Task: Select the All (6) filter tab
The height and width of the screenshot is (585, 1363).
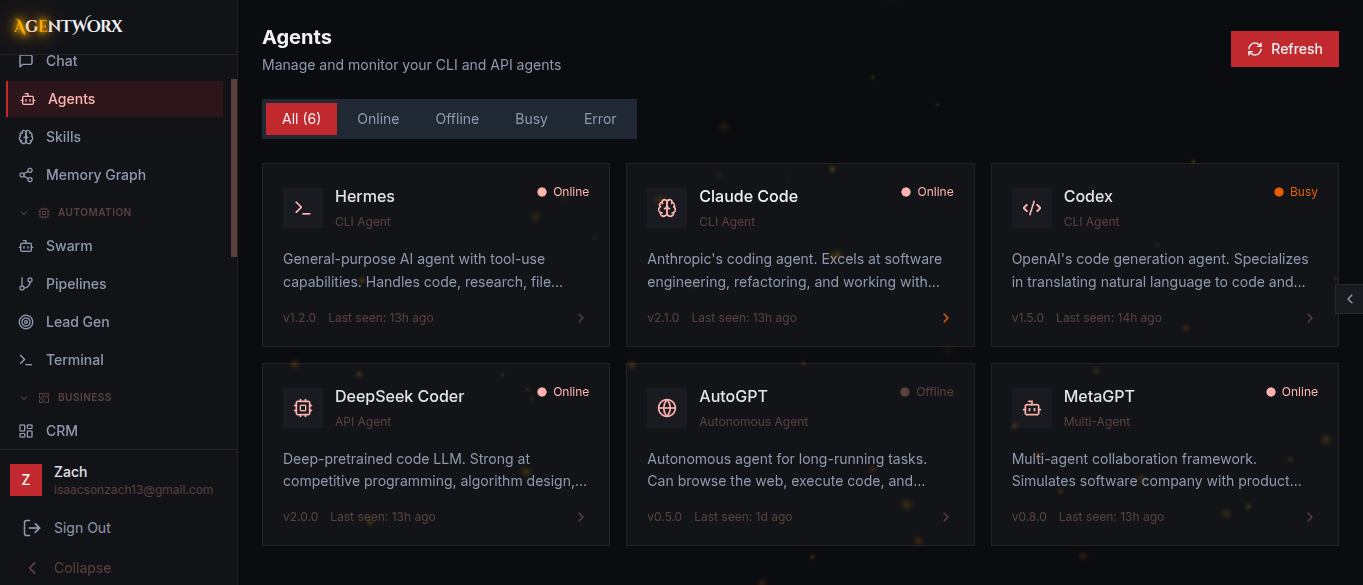Action: coord(301,119)
